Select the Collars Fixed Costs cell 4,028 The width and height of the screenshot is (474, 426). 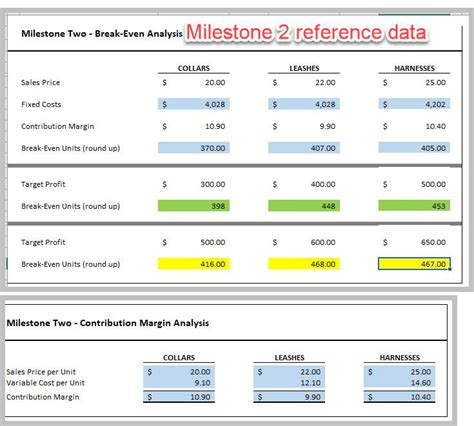pyautogui.click(x=194, y=104)
